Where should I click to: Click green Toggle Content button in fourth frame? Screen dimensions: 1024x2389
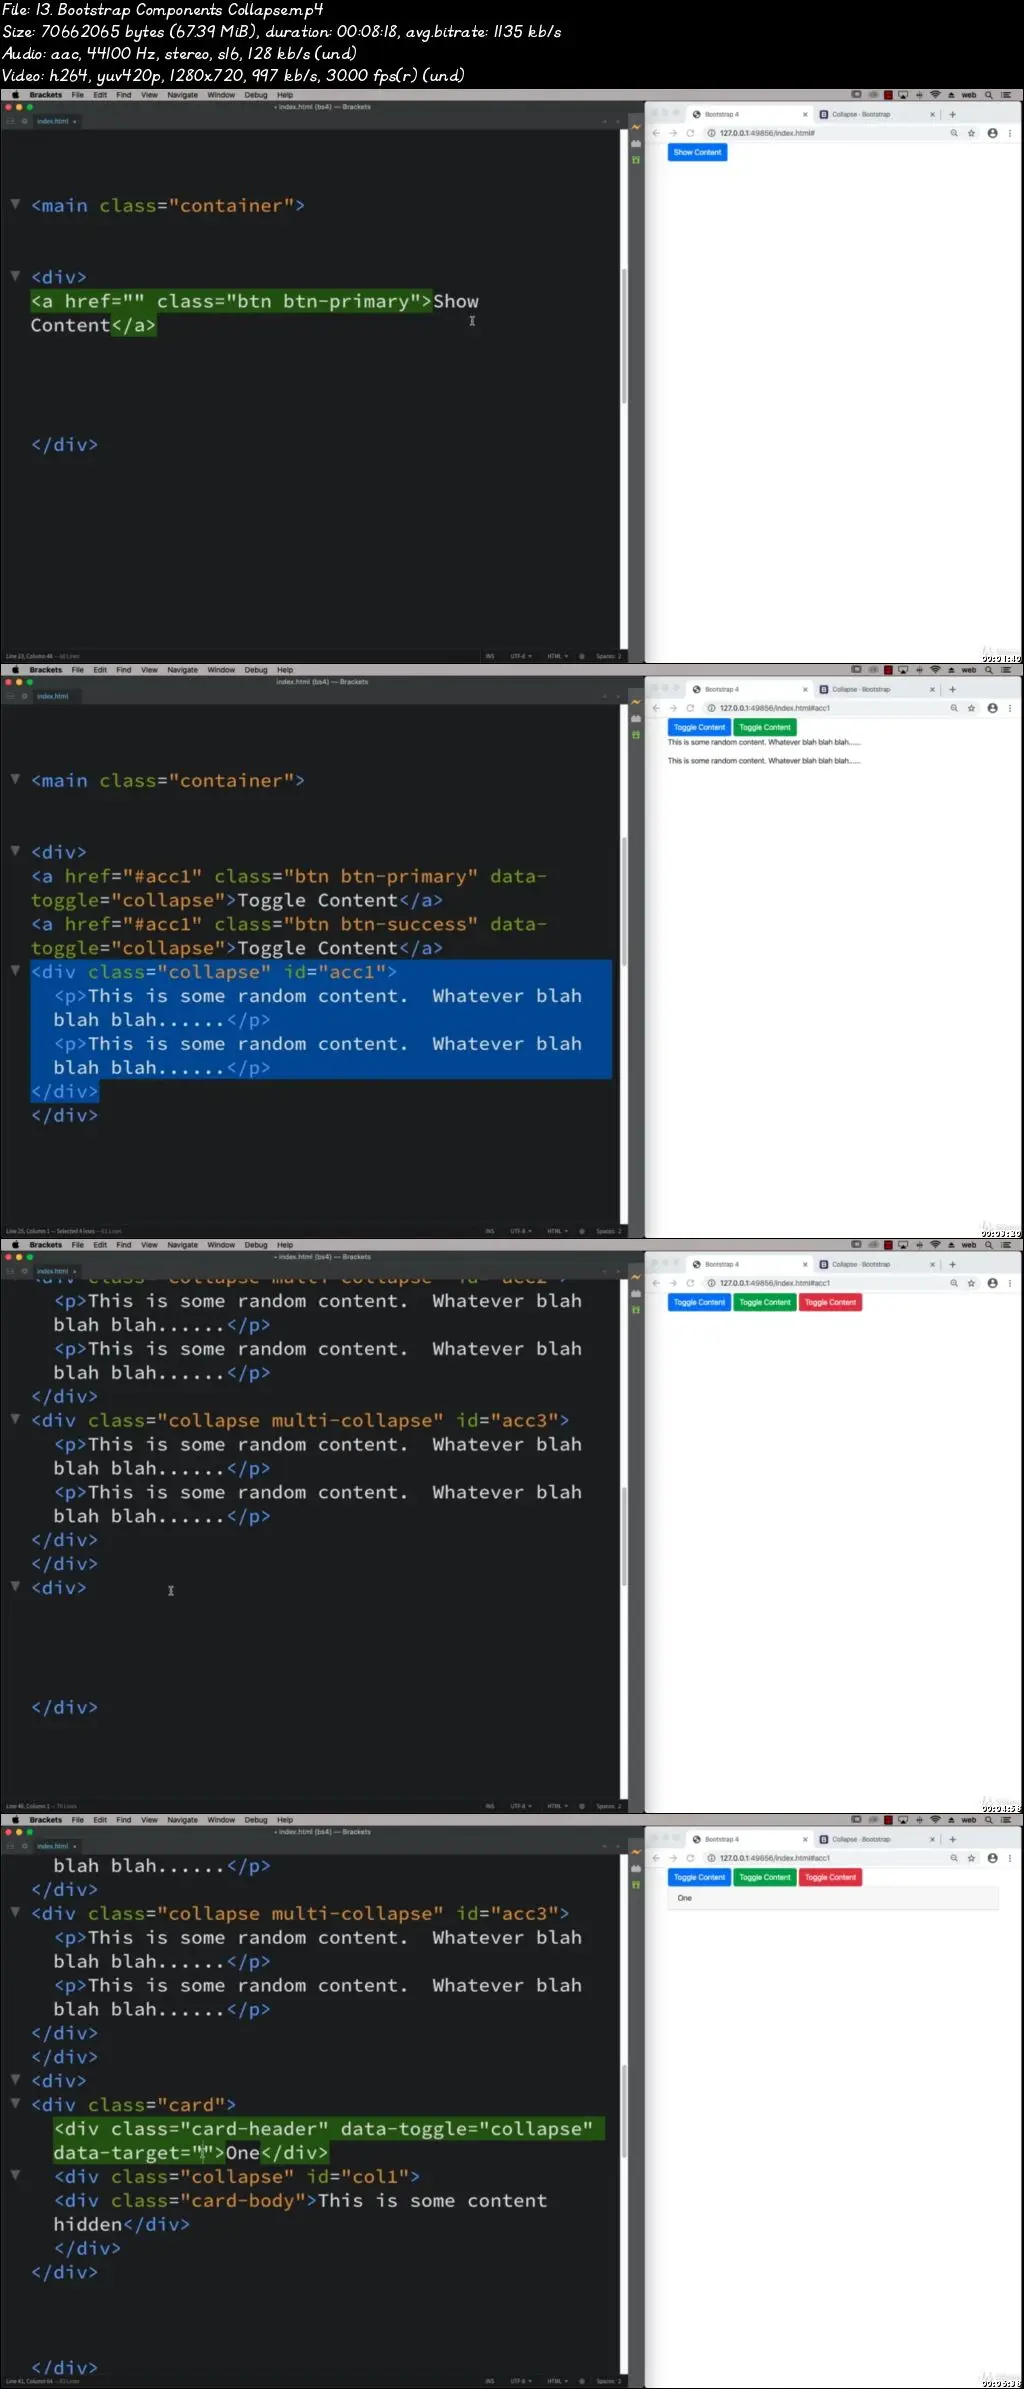765,1878
